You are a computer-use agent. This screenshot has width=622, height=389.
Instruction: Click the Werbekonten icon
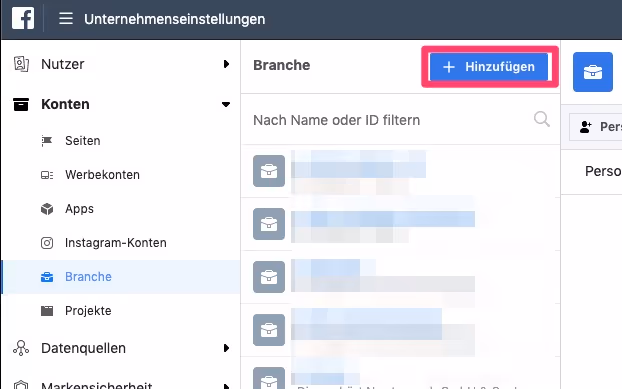point(47,175)
